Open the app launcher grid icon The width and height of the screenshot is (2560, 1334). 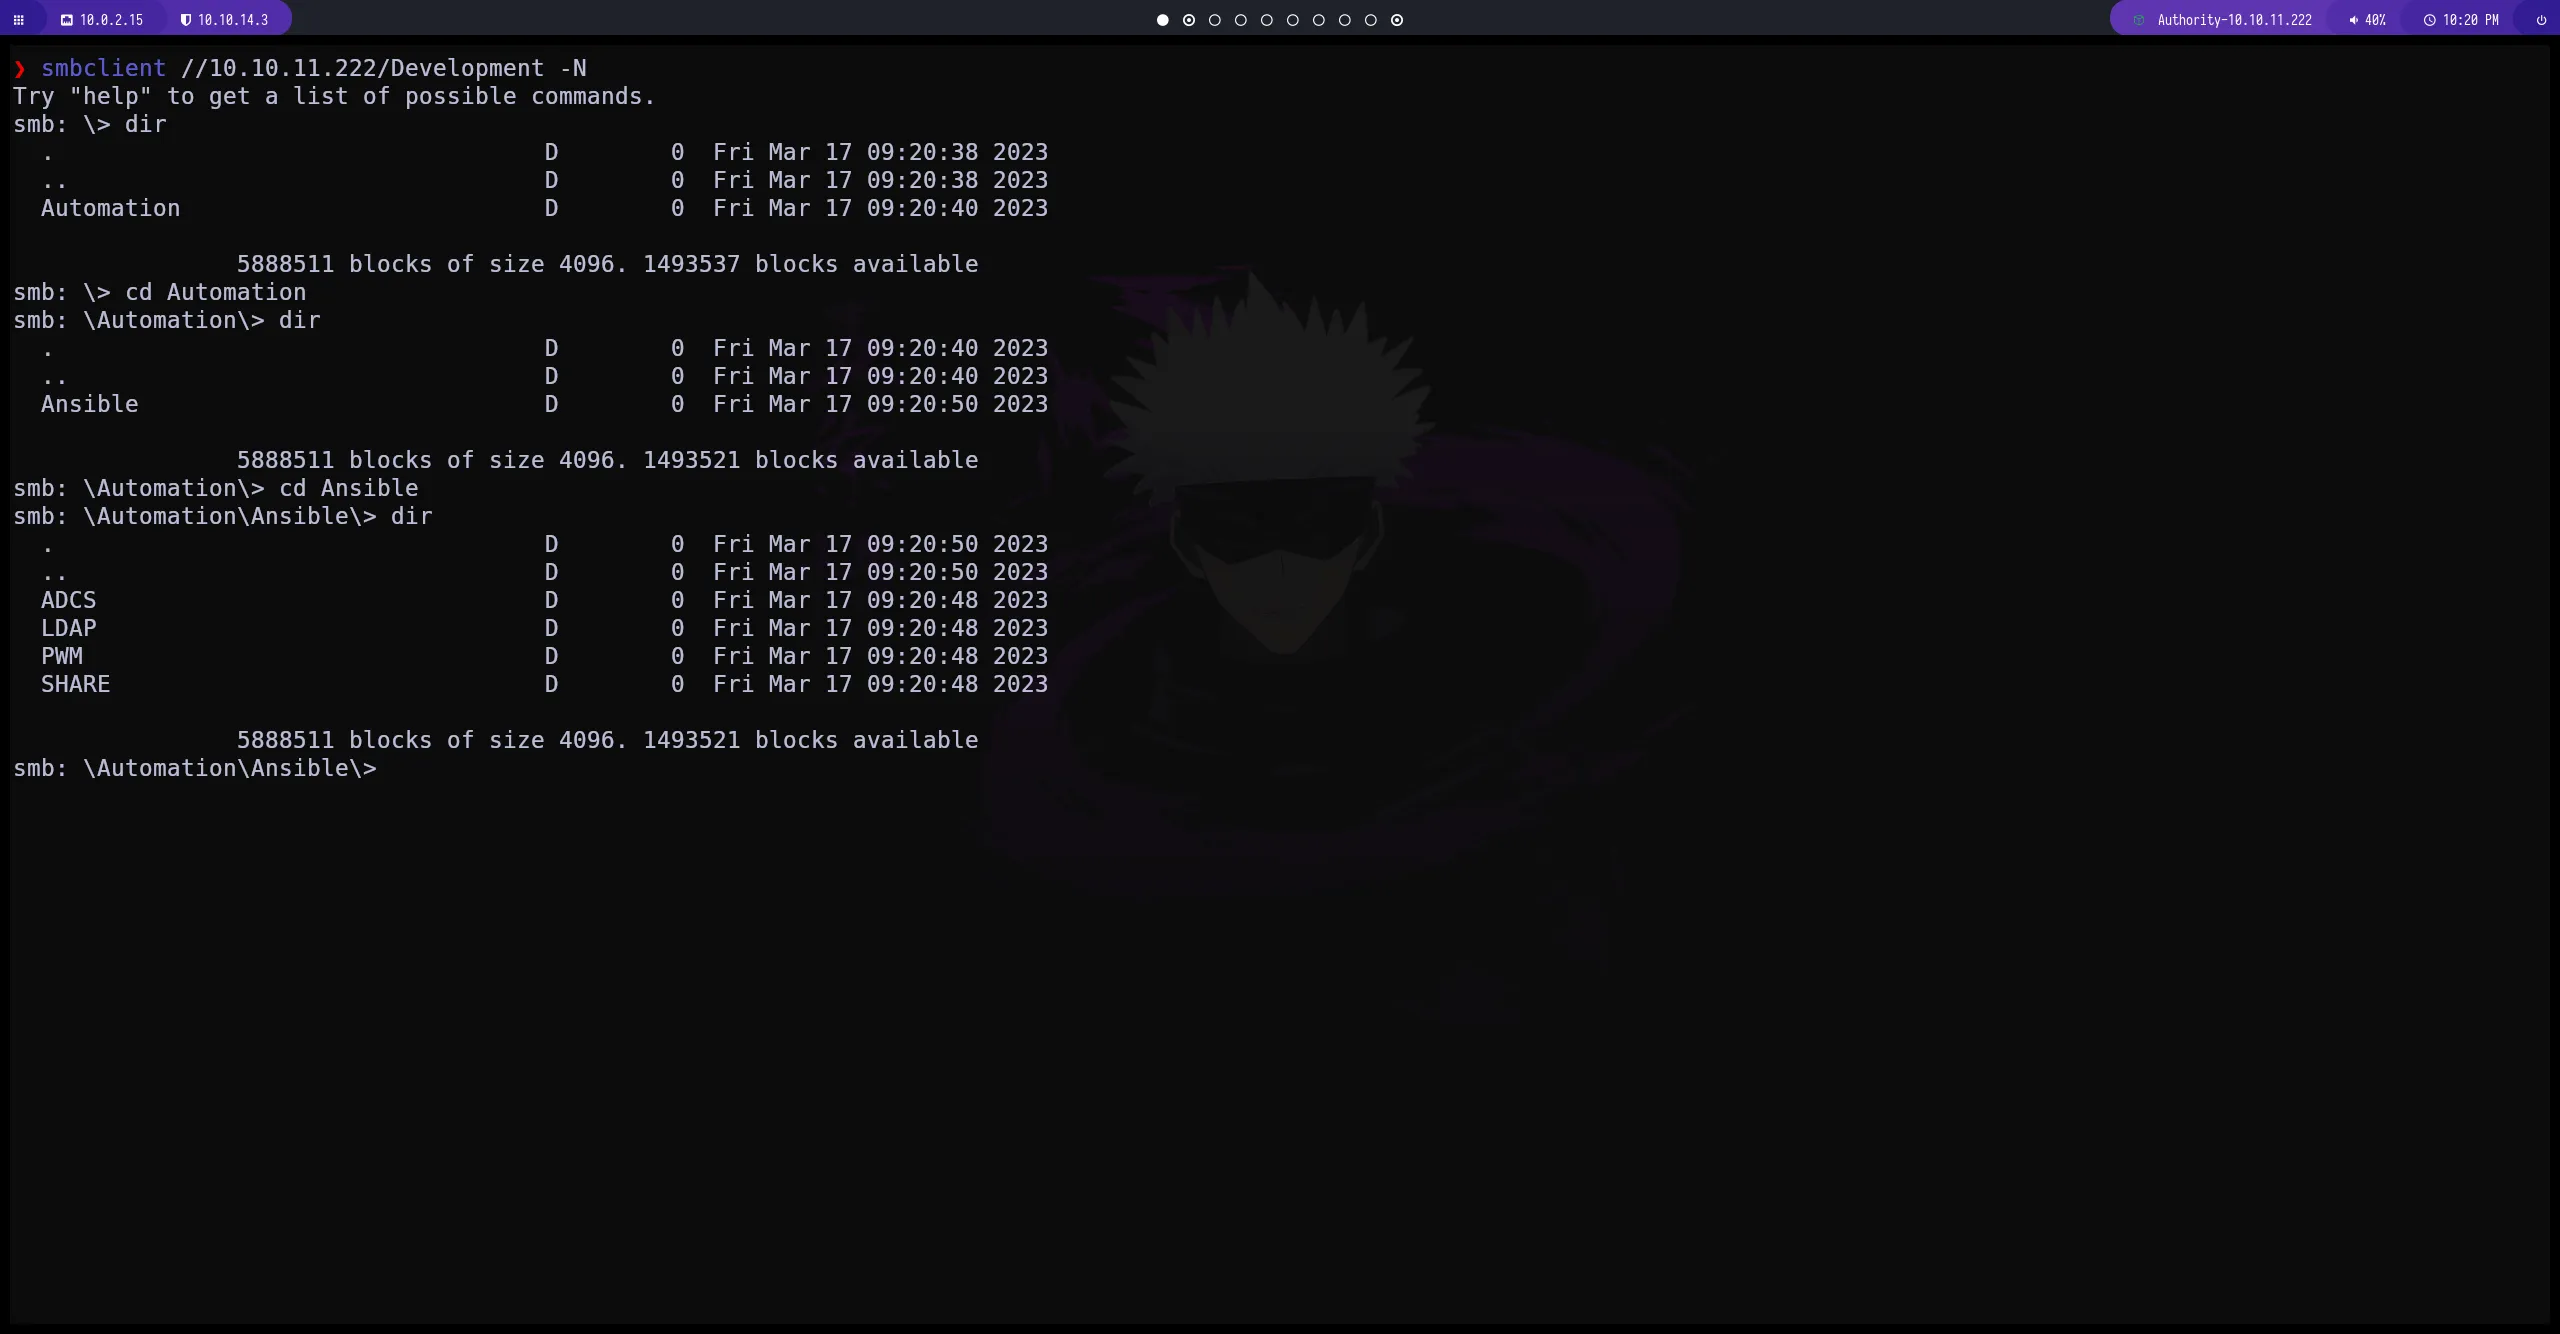pyautogui.click(x=18, y=20)
